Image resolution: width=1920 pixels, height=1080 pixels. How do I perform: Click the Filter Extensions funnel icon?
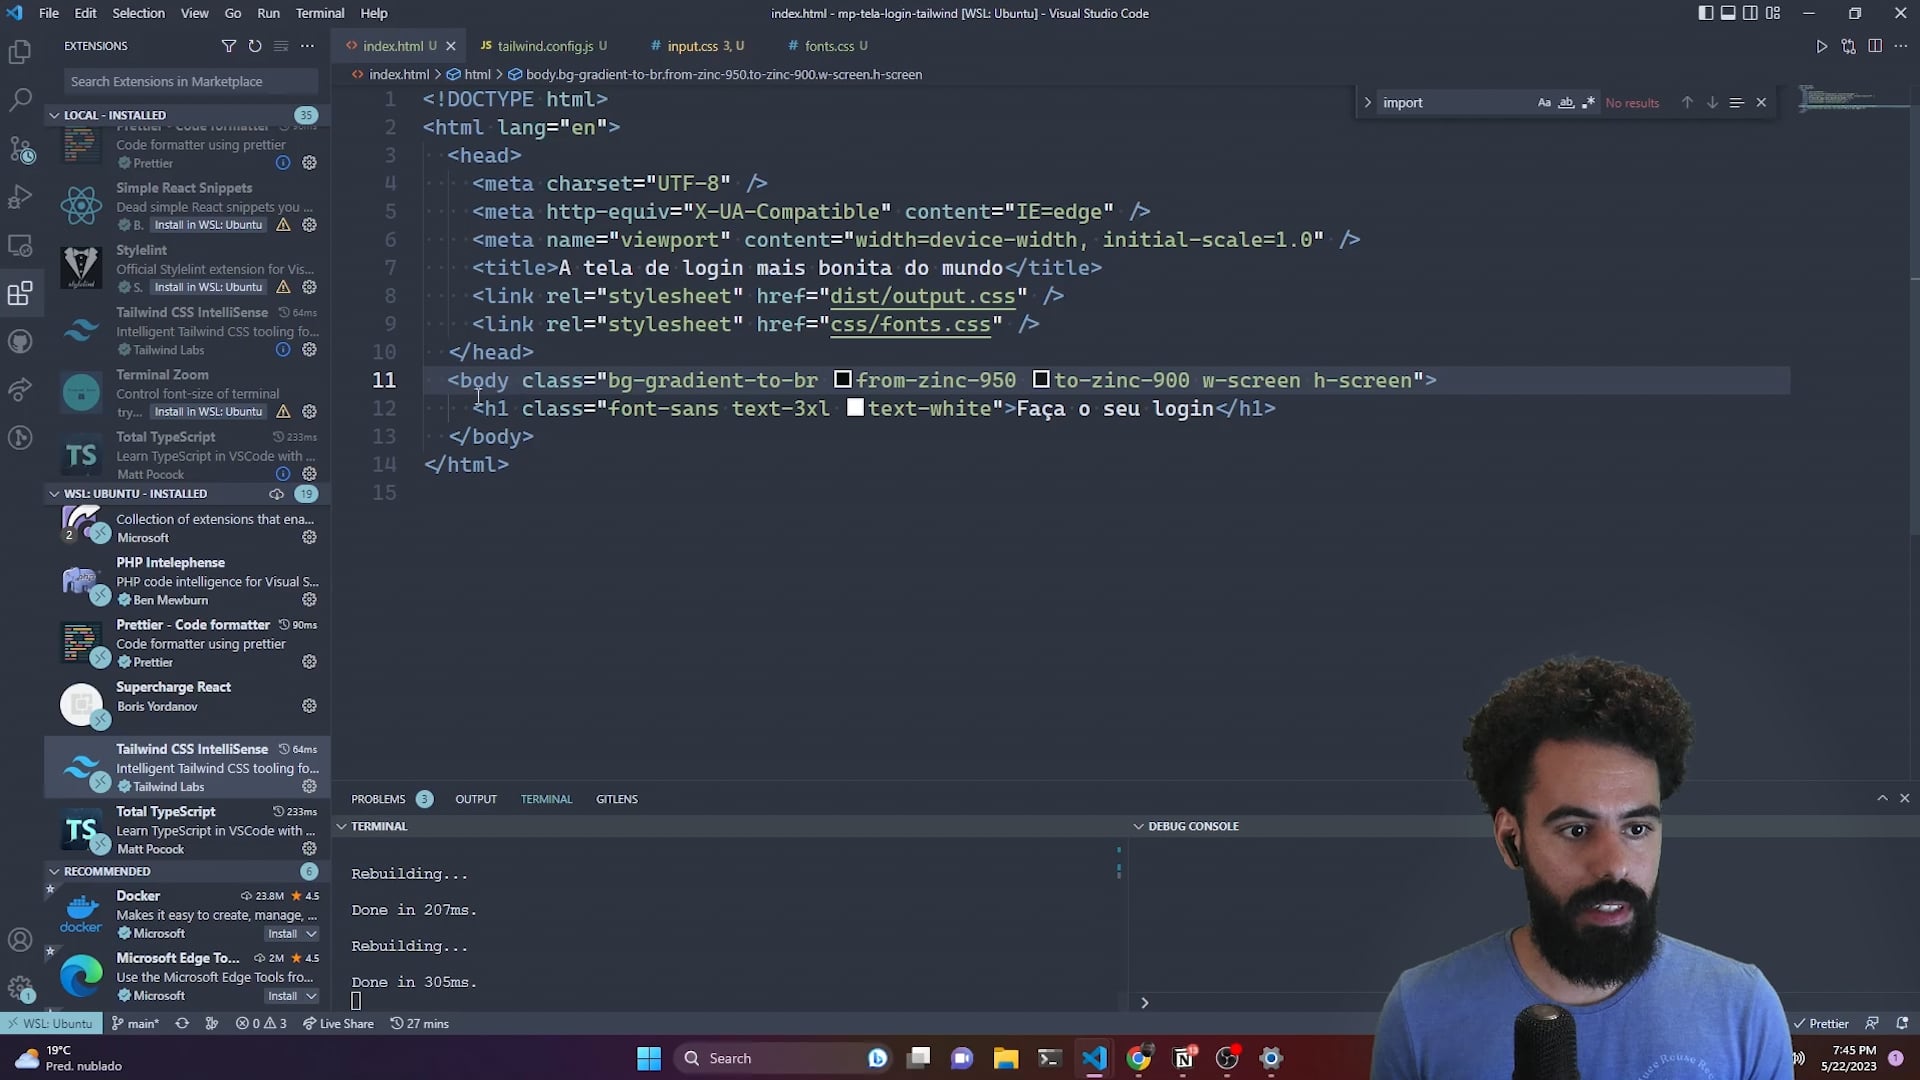(x=228, y=46)
